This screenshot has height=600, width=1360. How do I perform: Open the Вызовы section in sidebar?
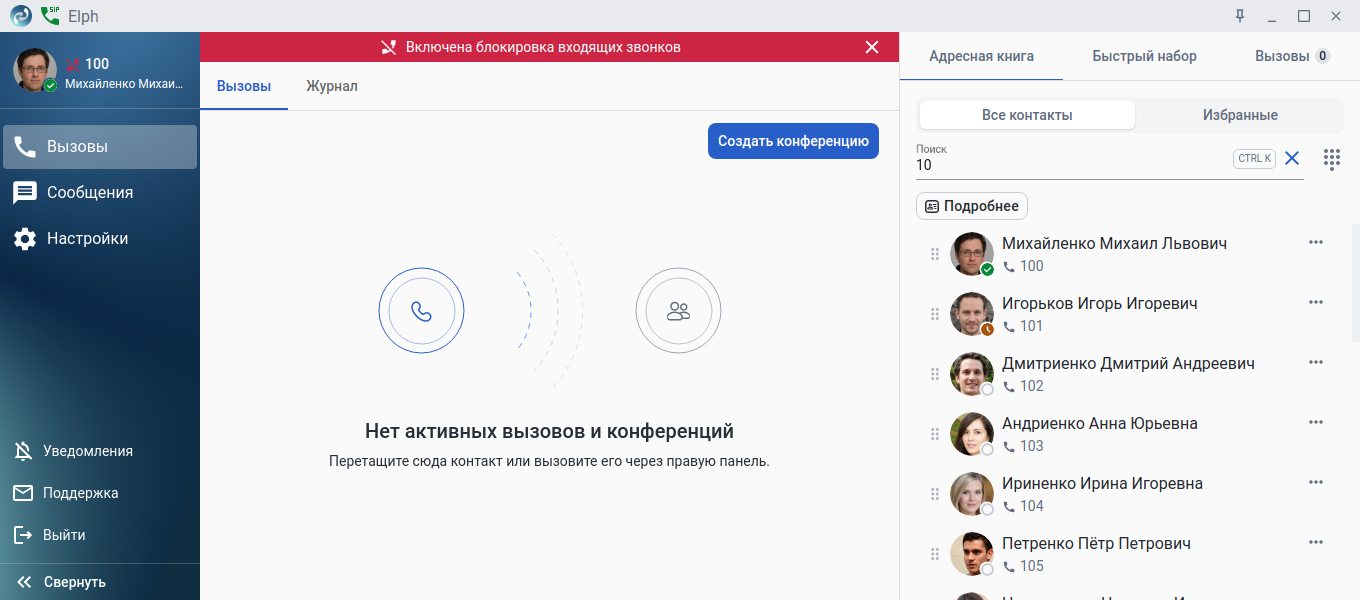(x=100, y=147)
